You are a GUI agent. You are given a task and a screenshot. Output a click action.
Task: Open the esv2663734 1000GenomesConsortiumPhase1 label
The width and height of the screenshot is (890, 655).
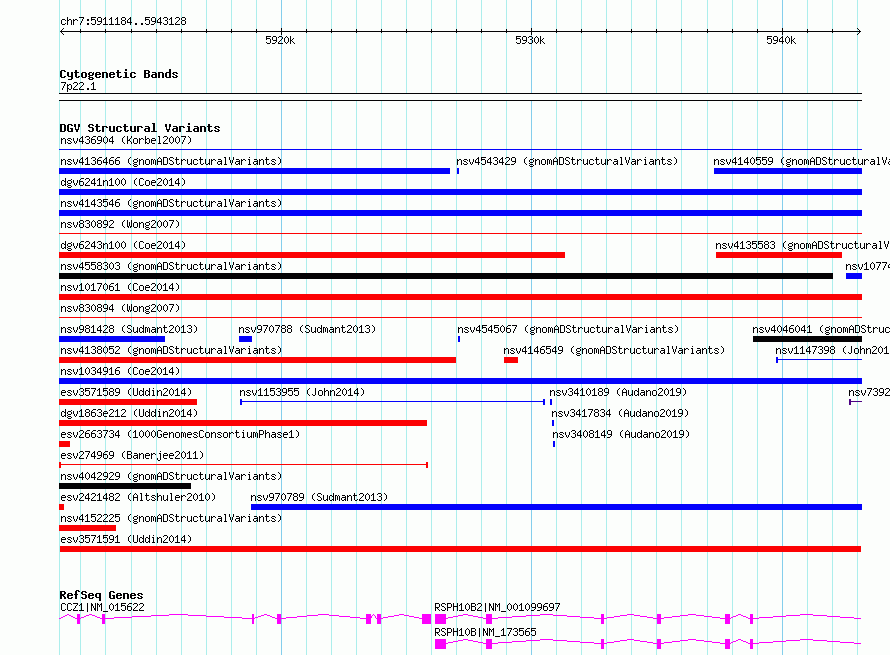[x=180, y=434]
